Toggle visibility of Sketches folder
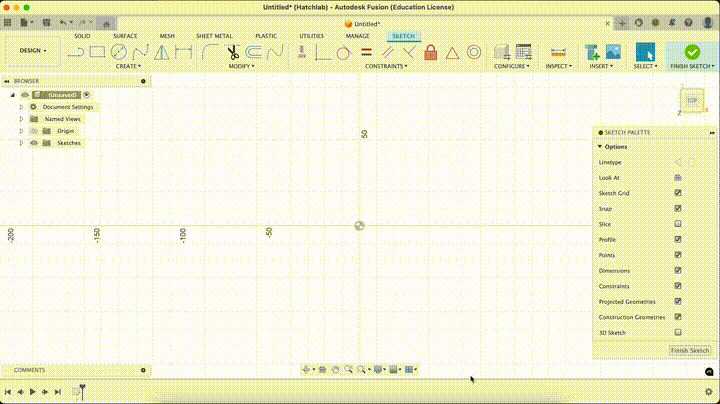This screenshot has width=720, height=404. click(34, 143)
